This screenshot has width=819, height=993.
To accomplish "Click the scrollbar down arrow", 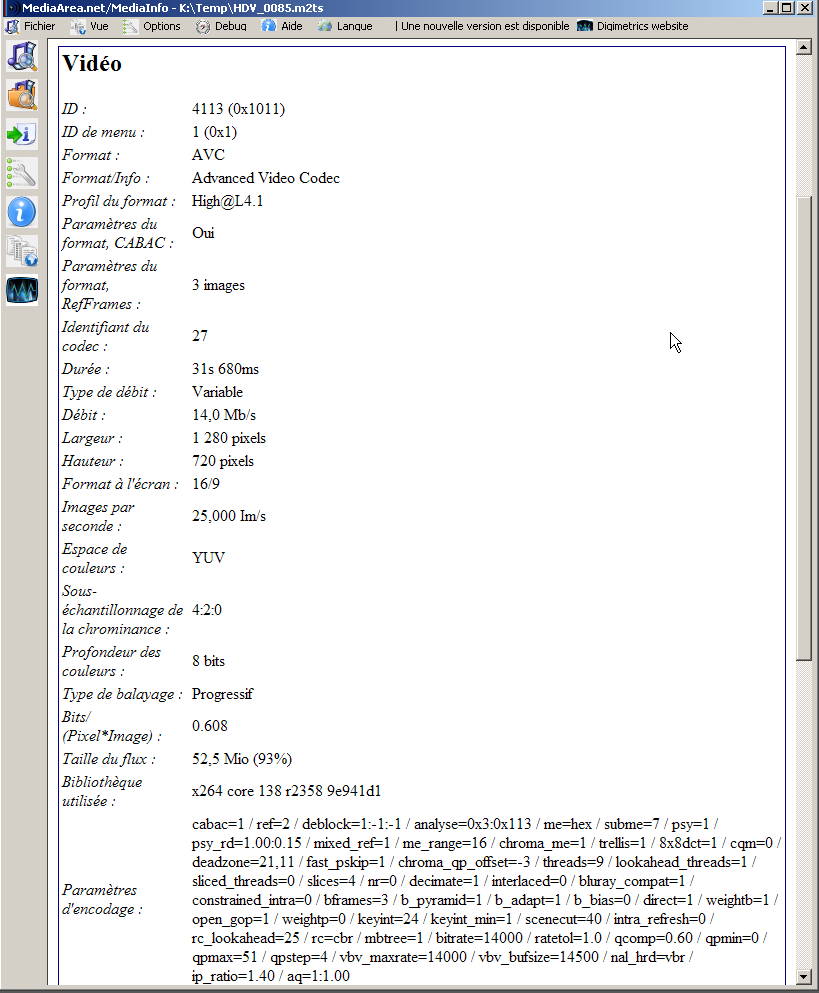I will coord(804,977).
